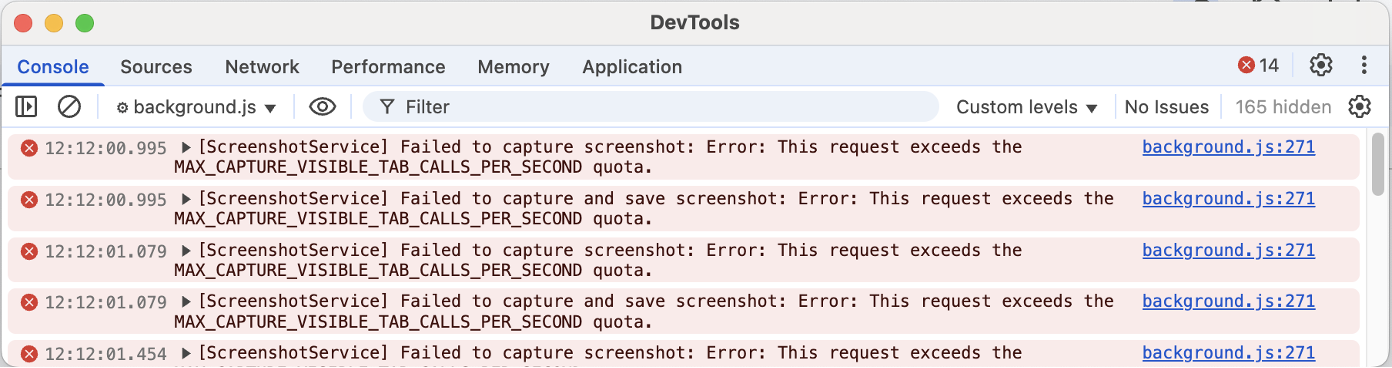The height and width of the screenshot is (368, 1392).
Task: Click the Filter input field
Action: 651,107
